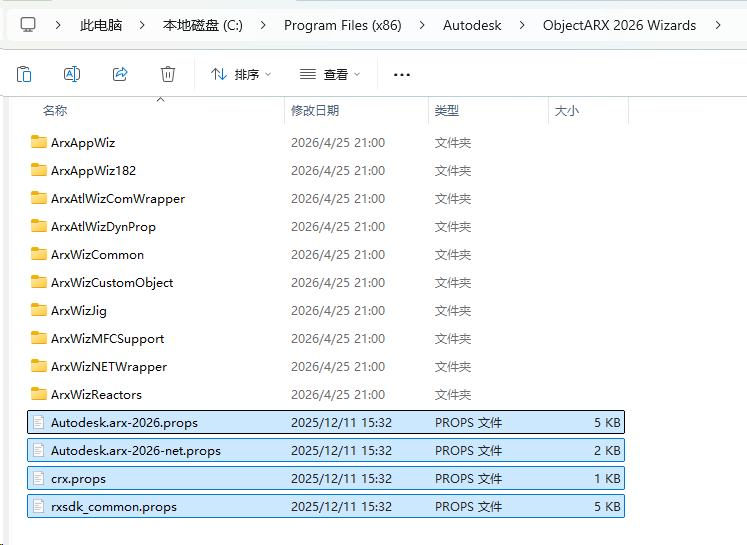The image size is (747, 545).
Task: Select the ArxAtlWizComWrapper folder icon
Action: 39,198
